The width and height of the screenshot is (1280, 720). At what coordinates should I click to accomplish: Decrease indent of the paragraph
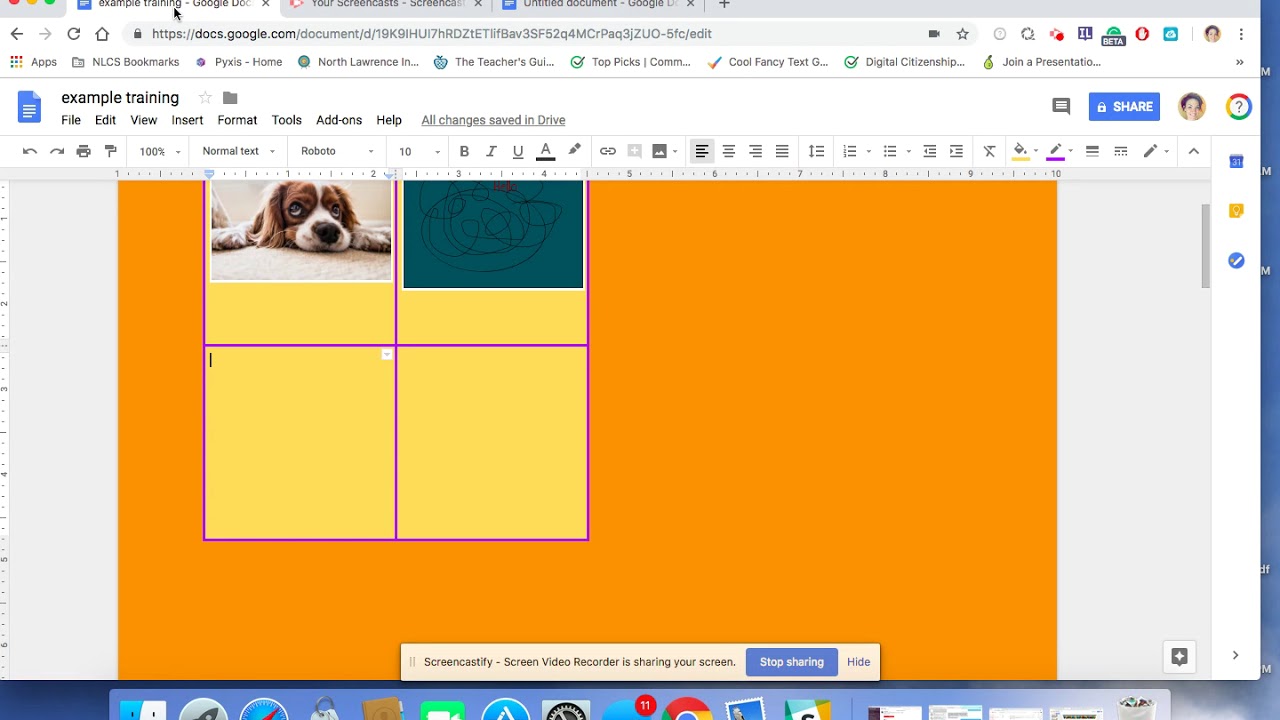point(930,151)
